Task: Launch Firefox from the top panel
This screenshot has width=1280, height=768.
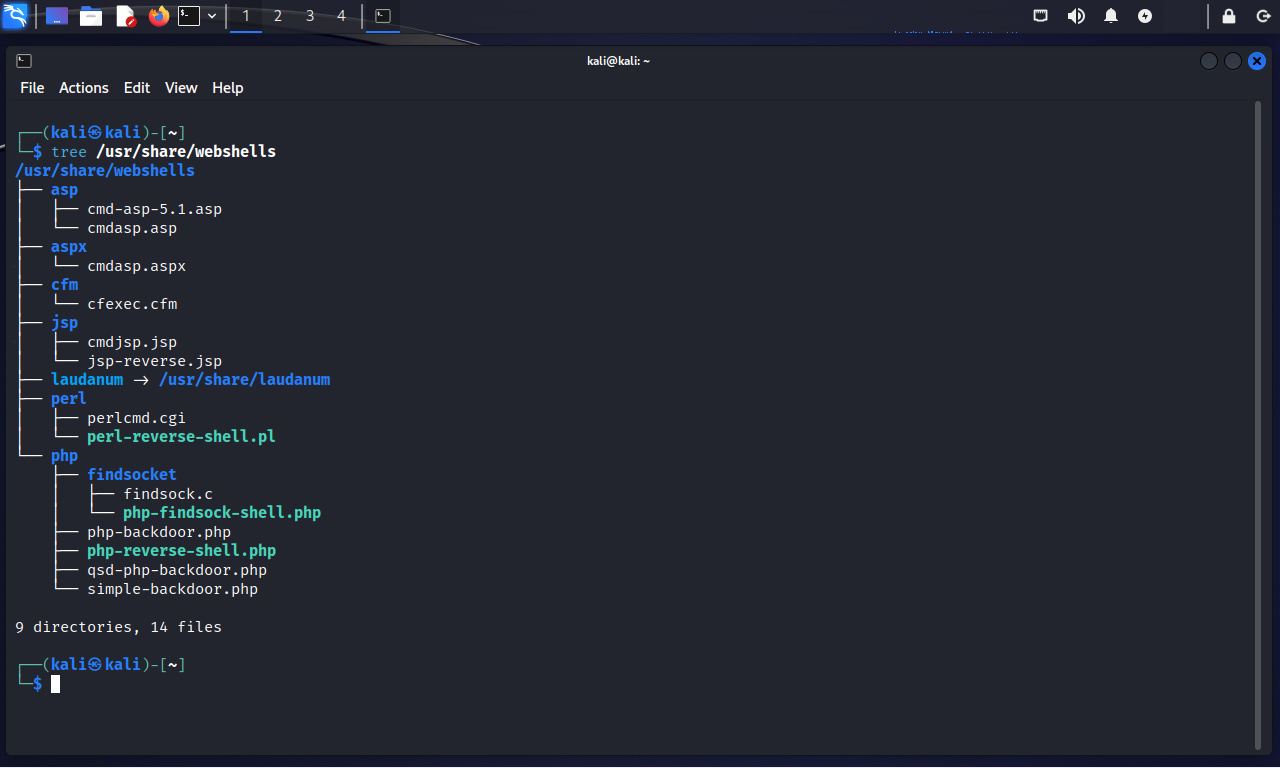Action: [158, 16]
